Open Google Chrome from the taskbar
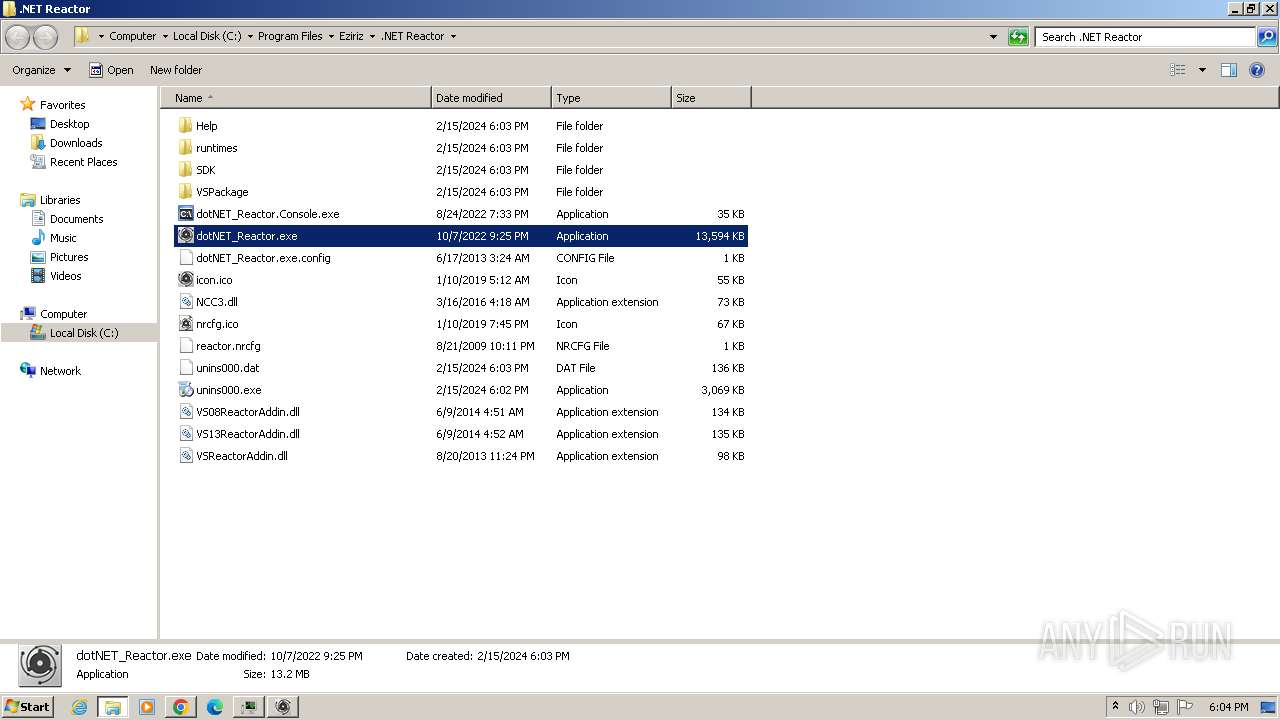This screenshot has width=1280, height=720. [x=181, y=707]
